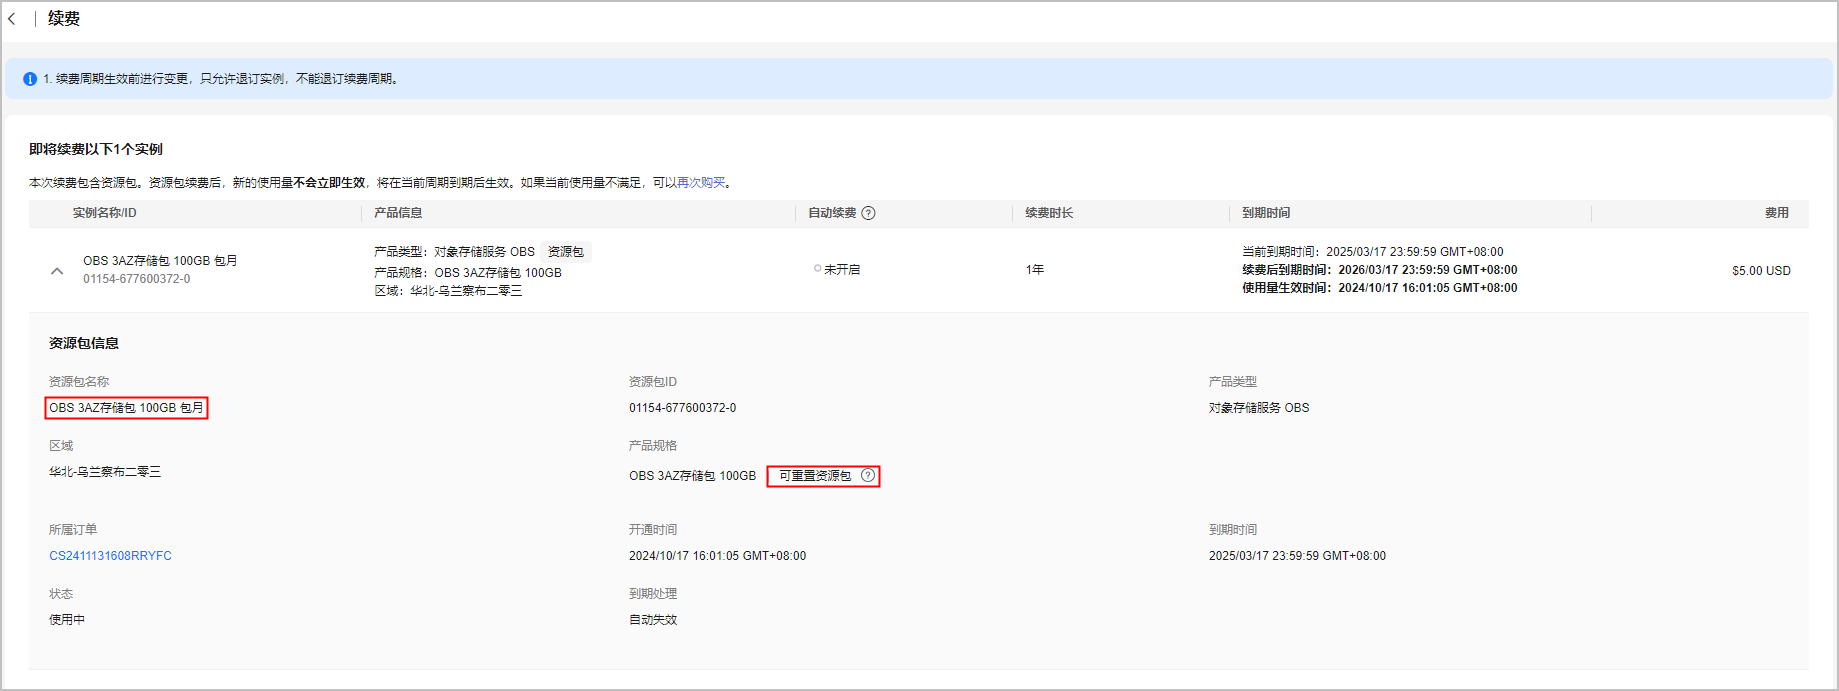Open the 再次购买 link
1839x691 pixels.
(701, 183)
